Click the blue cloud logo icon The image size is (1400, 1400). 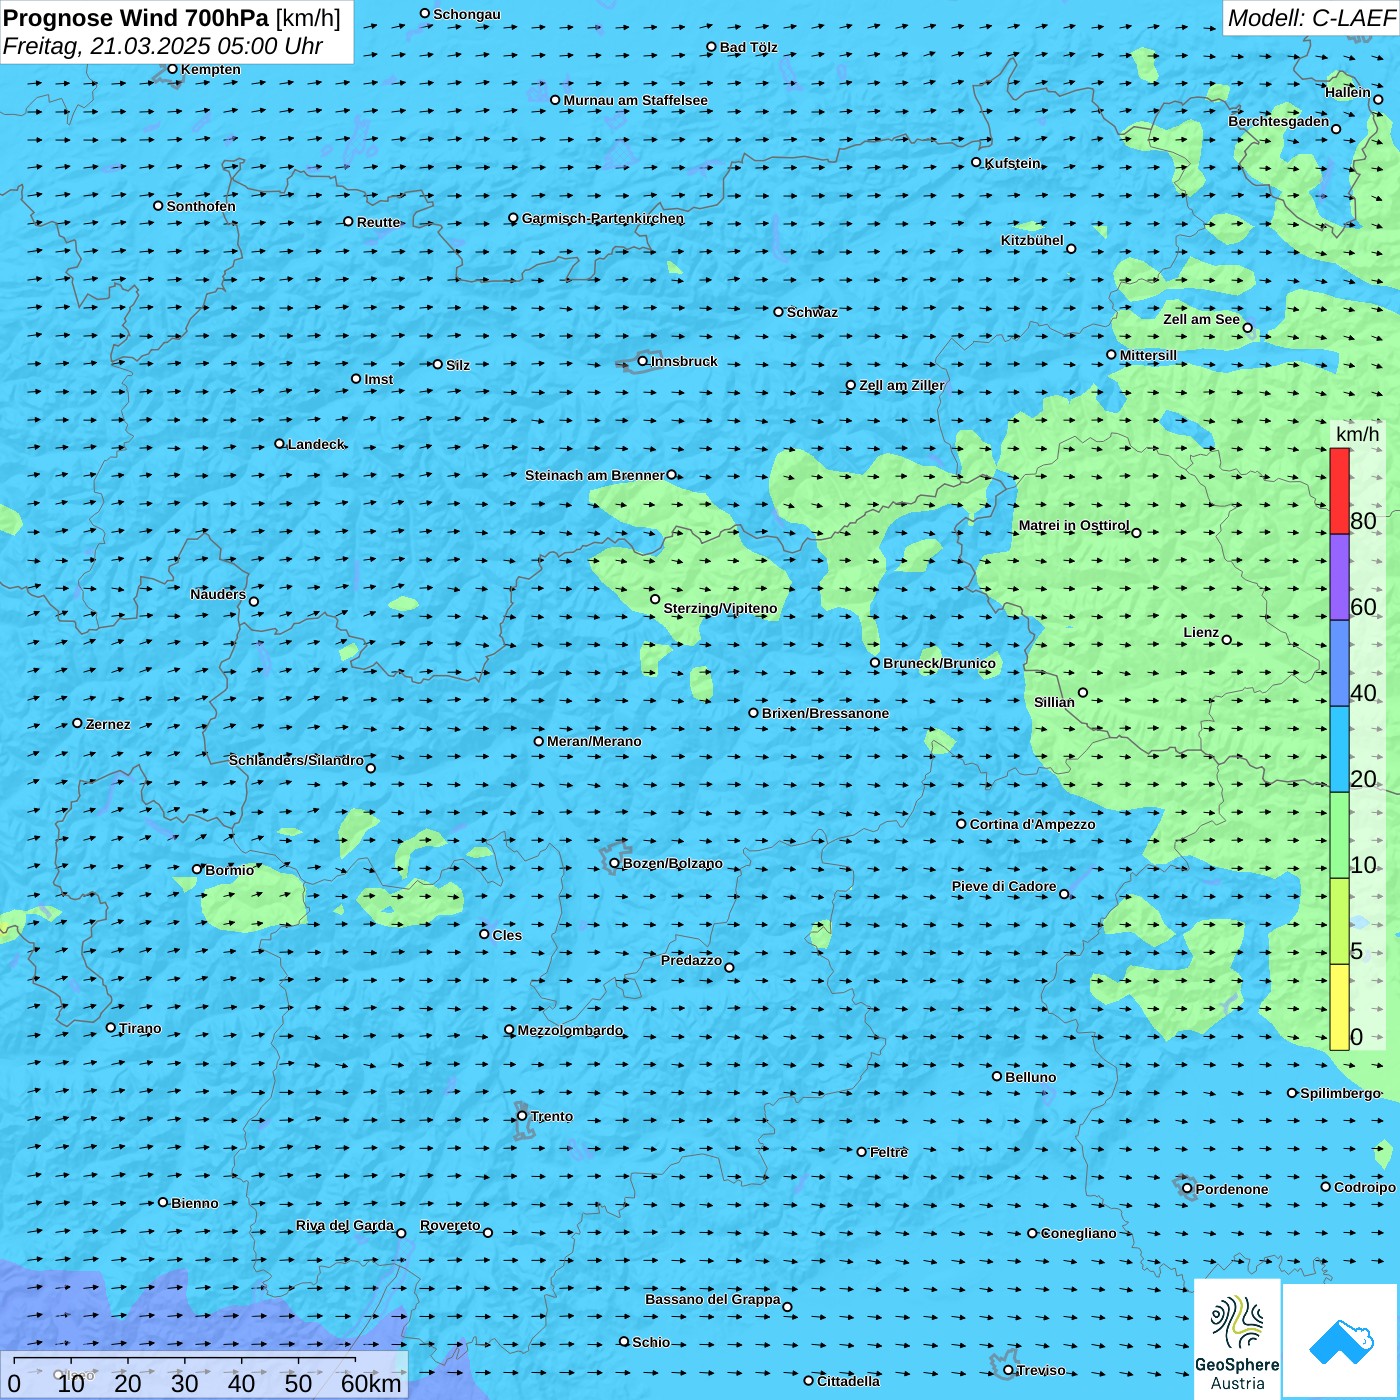pos(1340,1341)
